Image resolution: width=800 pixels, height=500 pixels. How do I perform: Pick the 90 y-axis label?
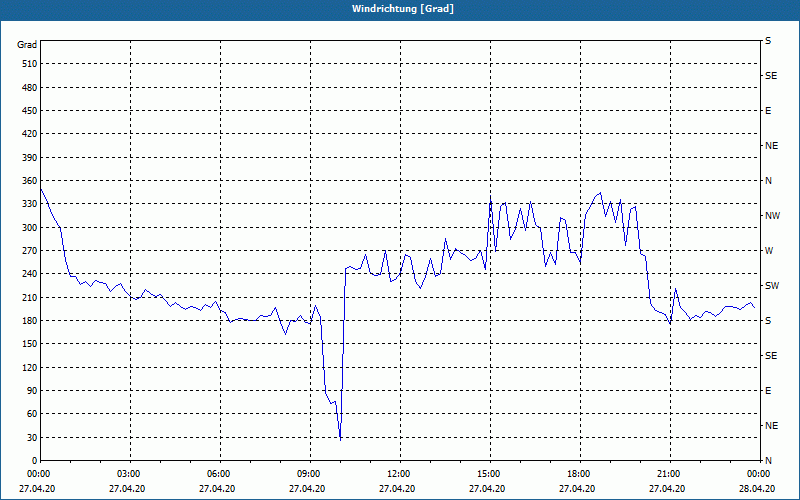[32, 391]
